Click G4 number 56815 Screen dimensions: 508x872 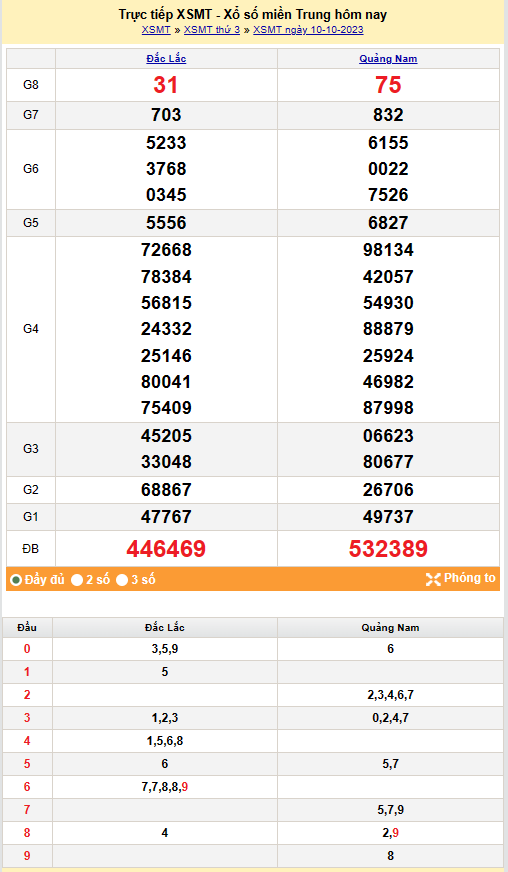coord(166,303)
